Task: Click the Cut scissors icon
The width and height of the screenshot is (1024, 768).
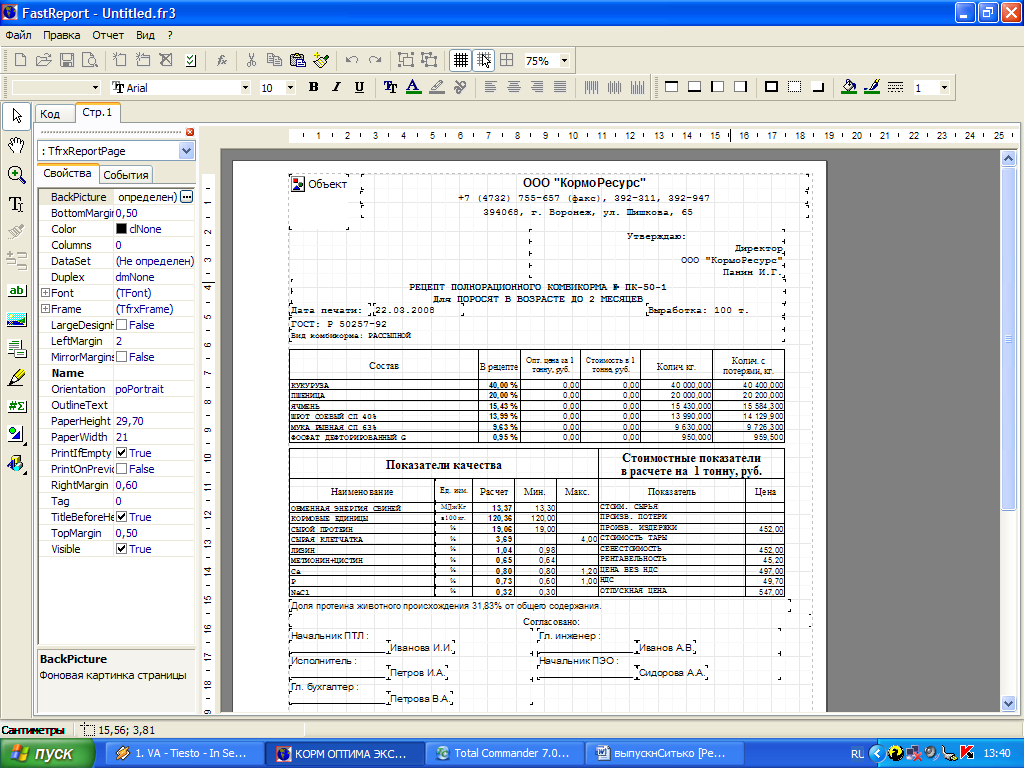Action: pyautogui.click(x=251, y=61)
